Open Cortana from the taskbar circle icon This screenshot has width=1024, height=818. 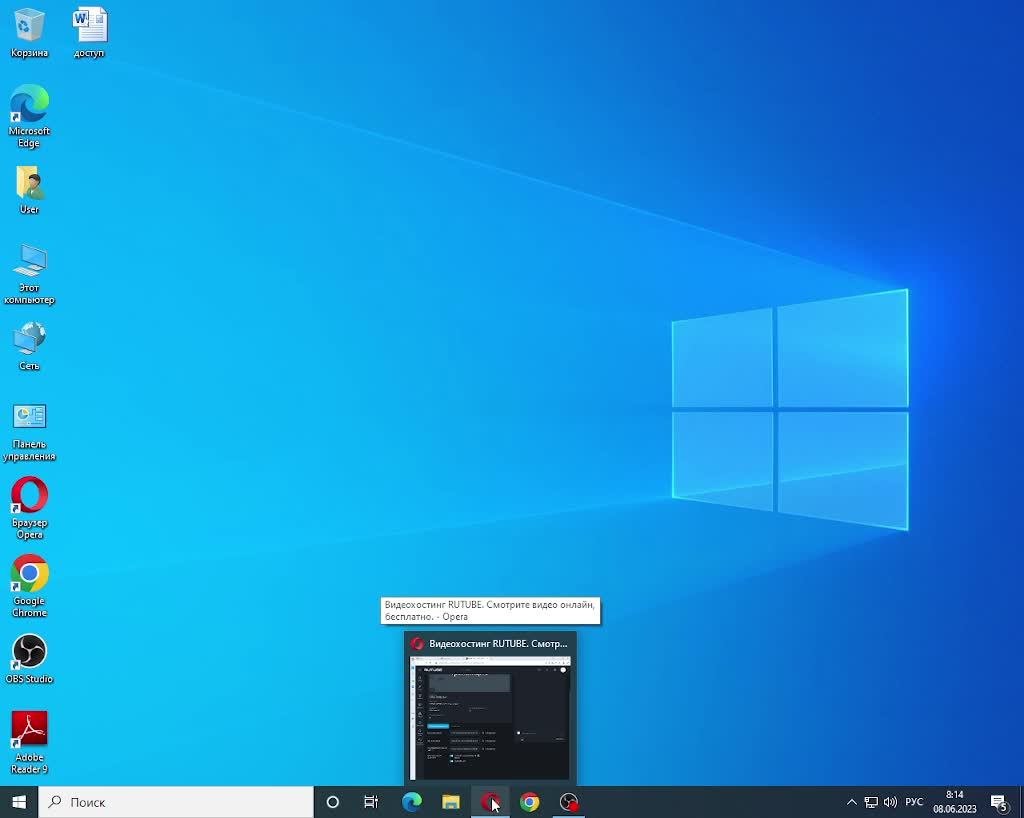332,802
